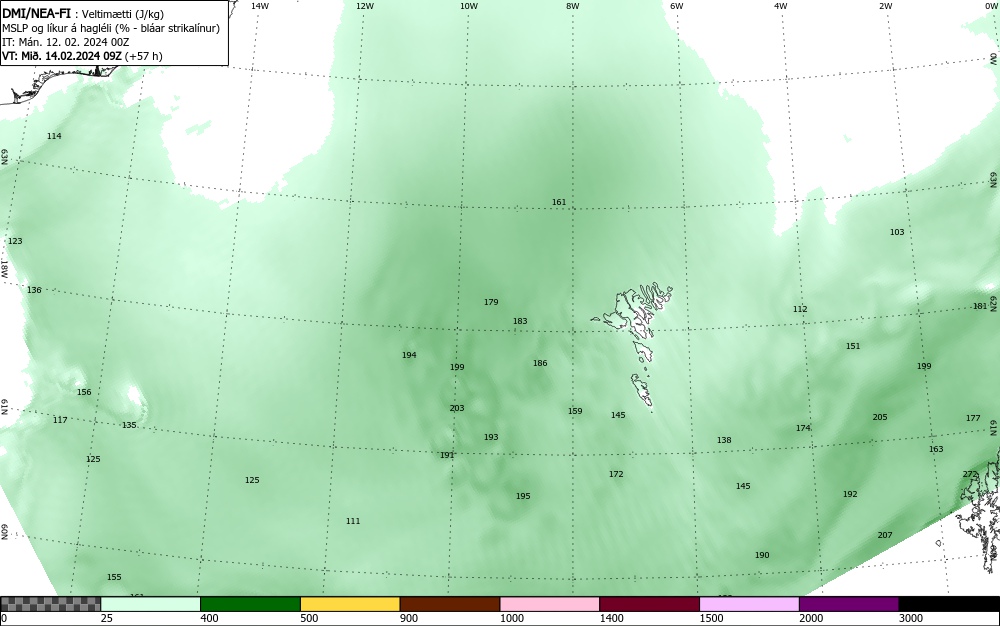Click the 0W longitude label
Viewport: 1000px width, 626px height.
[990, 6]
